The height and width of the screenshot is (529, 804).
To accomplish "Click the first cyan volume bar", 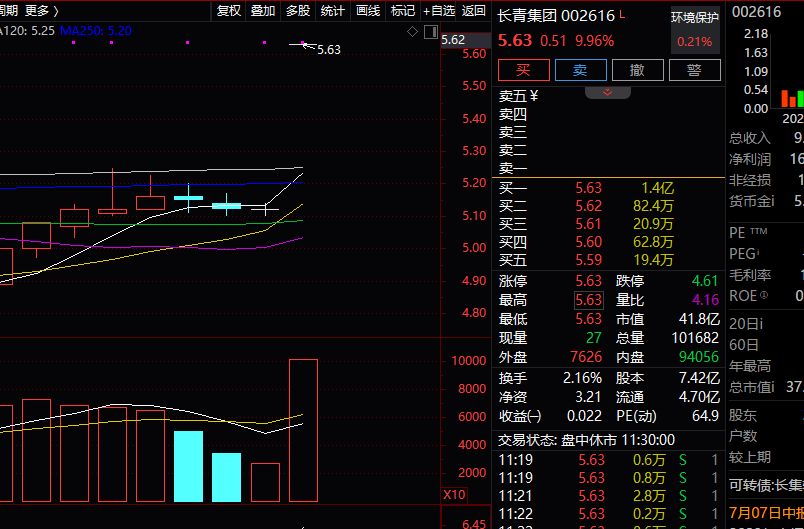I will 188,466.
